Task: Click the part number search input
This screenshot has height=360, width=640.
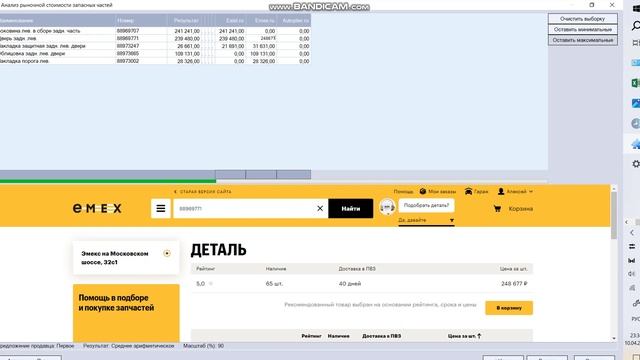Action: (245, 209)
